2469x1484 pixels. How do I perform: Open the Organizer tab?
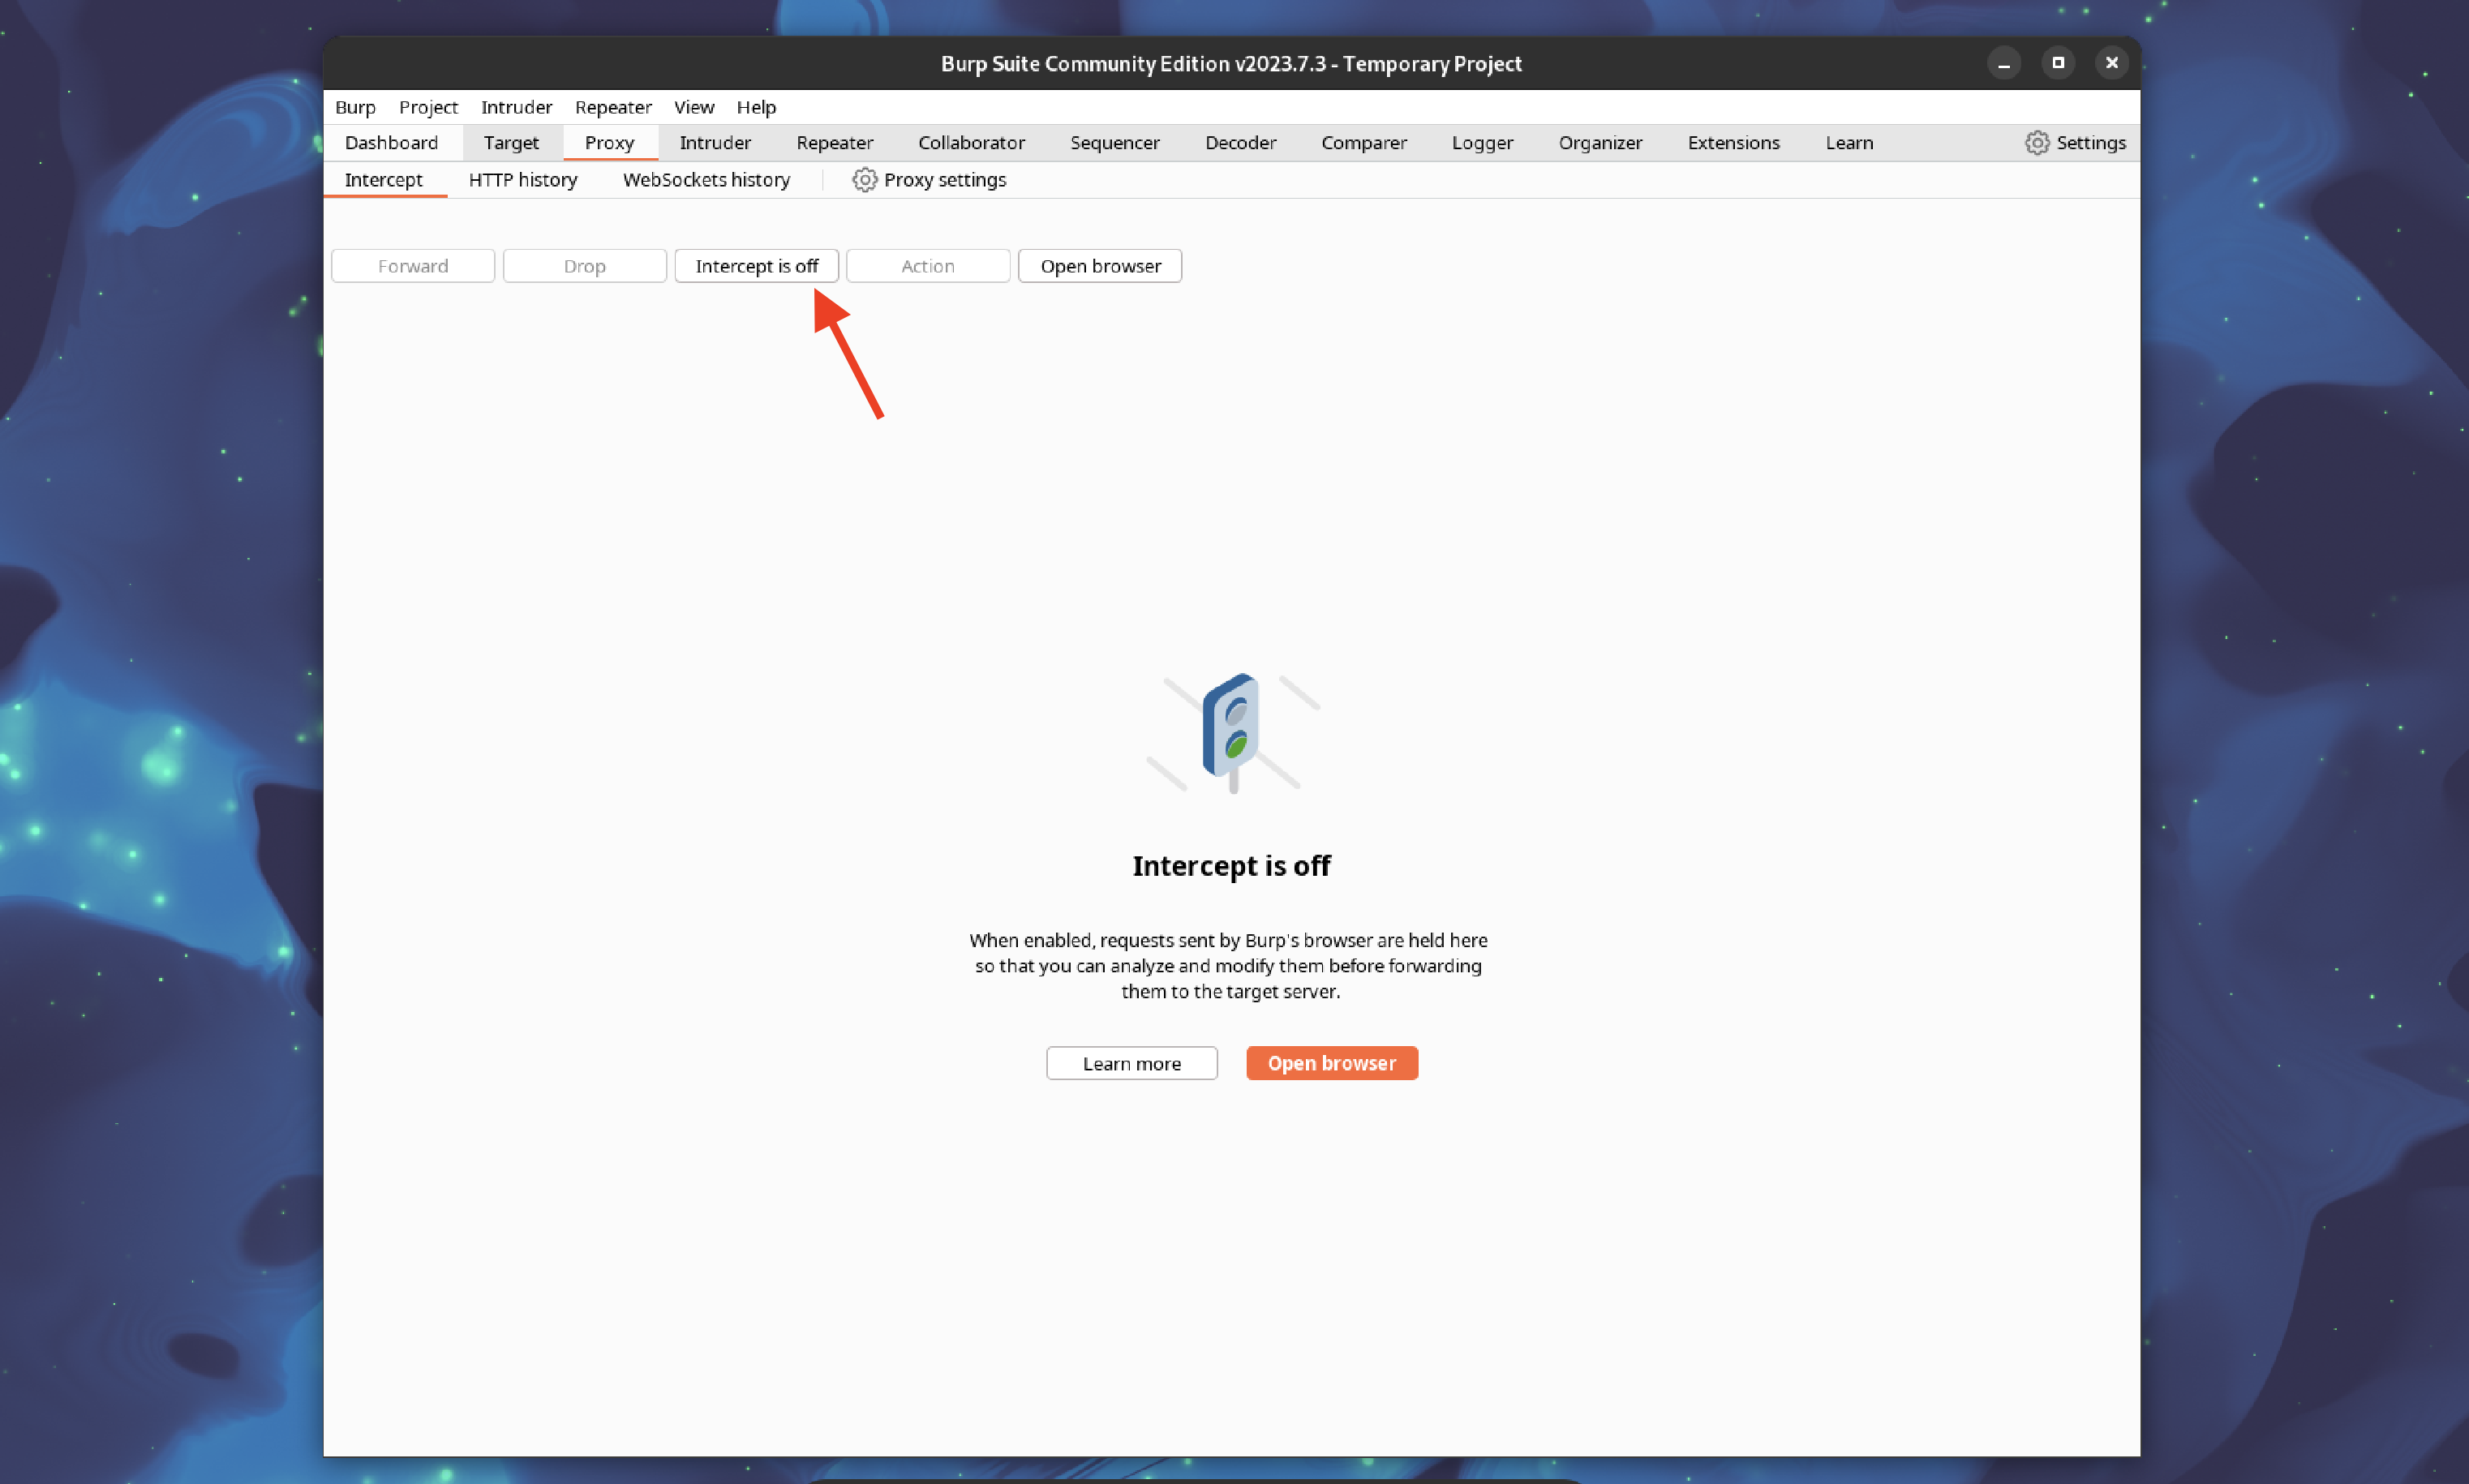[1600, 143]
